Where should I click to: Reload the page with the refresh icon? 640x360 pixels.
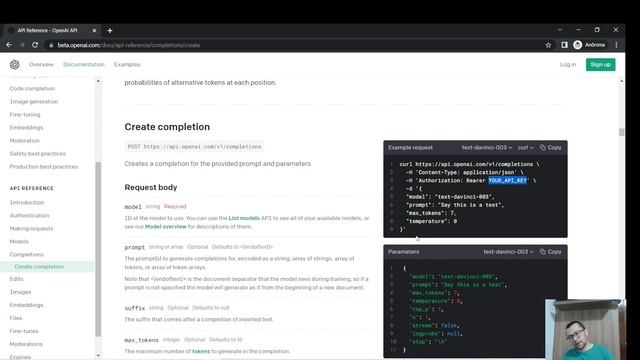coord(35,45)
